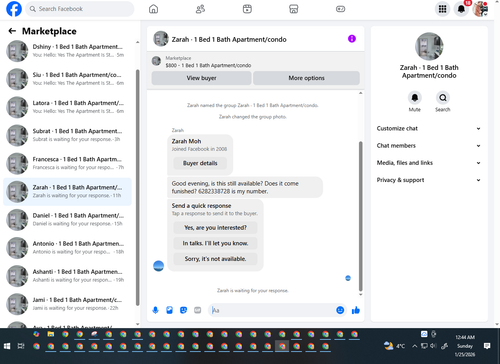
Task: Open the Reels video icon
Action: (247, 9)
